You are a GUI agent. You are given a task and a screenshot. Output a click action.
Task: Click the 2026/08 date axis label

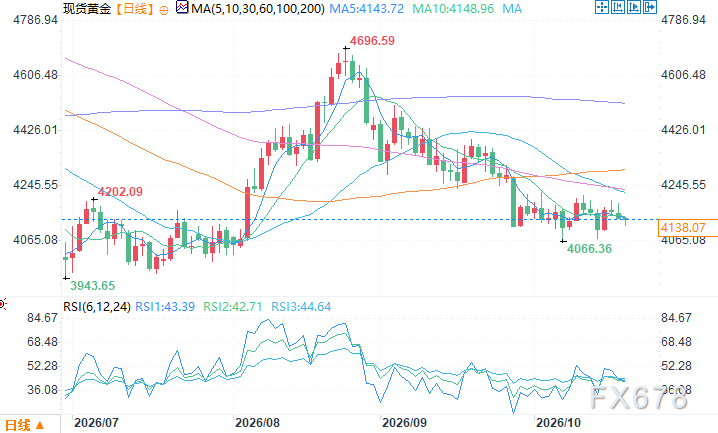257,422
